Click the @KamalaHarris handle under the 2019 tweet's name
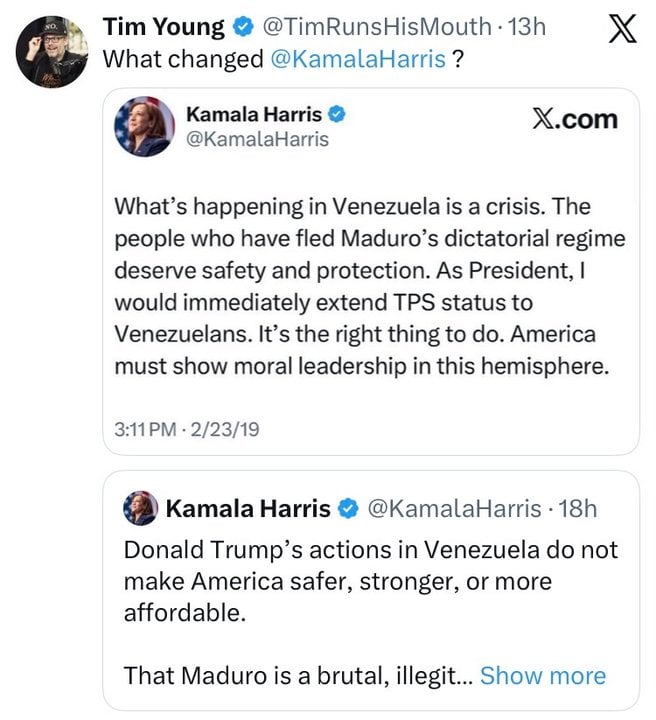Screen dimensions: 656x720 257,140
